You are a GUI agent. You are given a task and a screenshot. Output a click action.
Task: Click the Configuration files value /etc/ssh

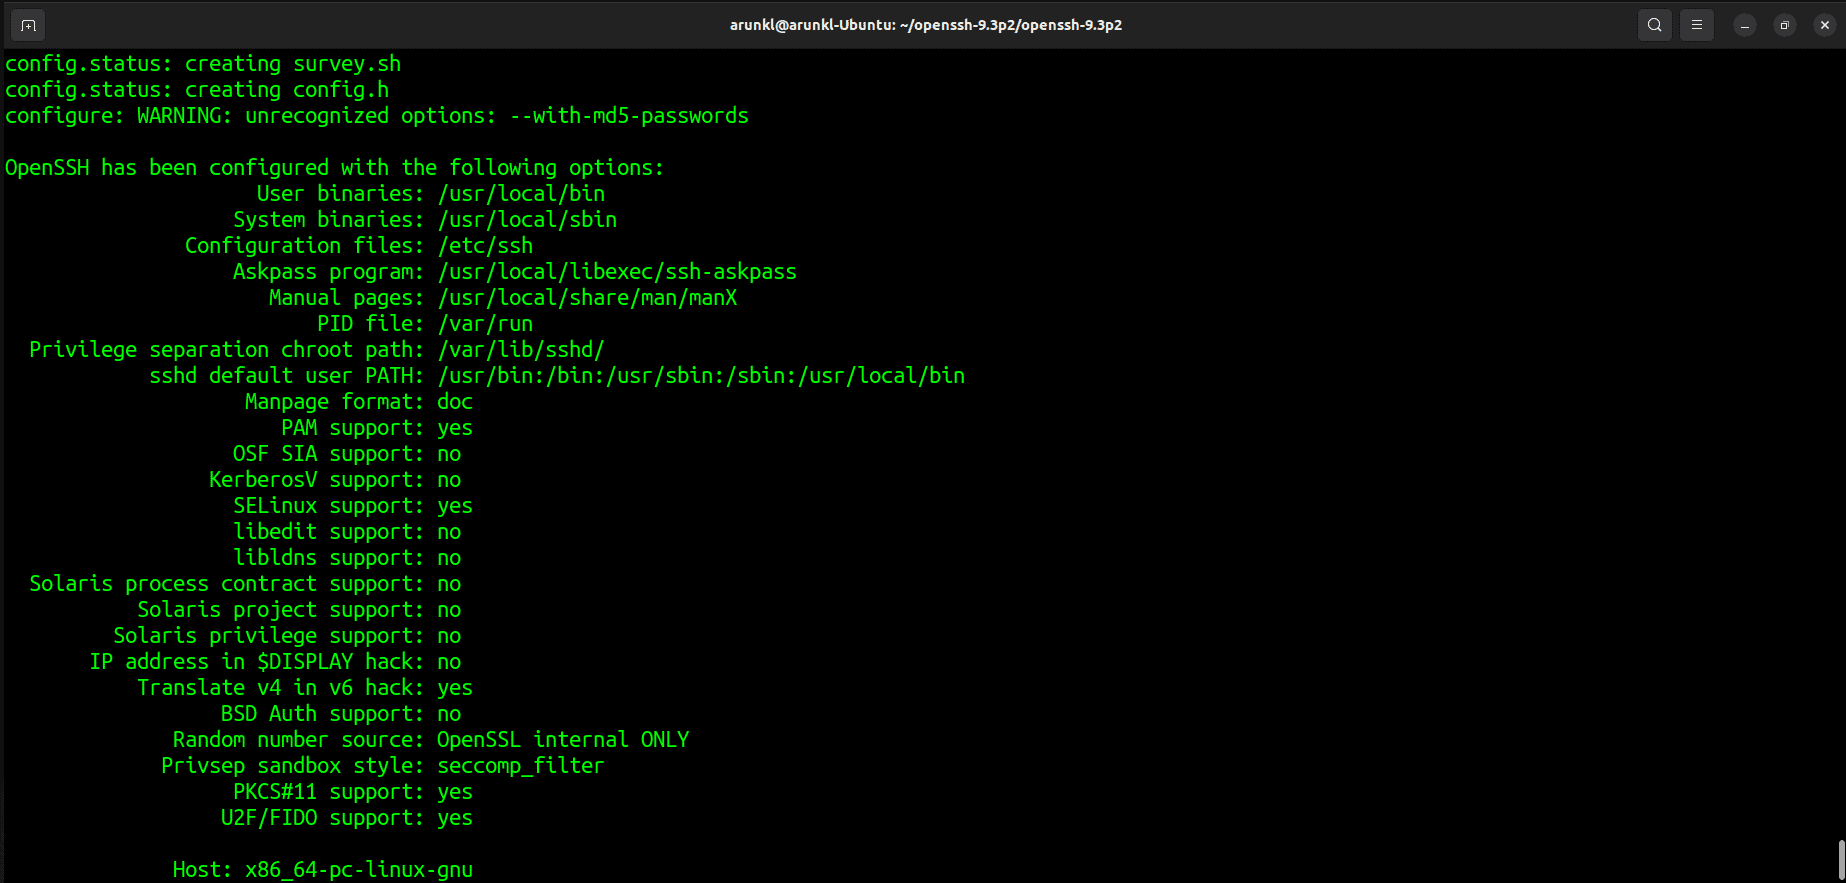(x=485, y=246)
